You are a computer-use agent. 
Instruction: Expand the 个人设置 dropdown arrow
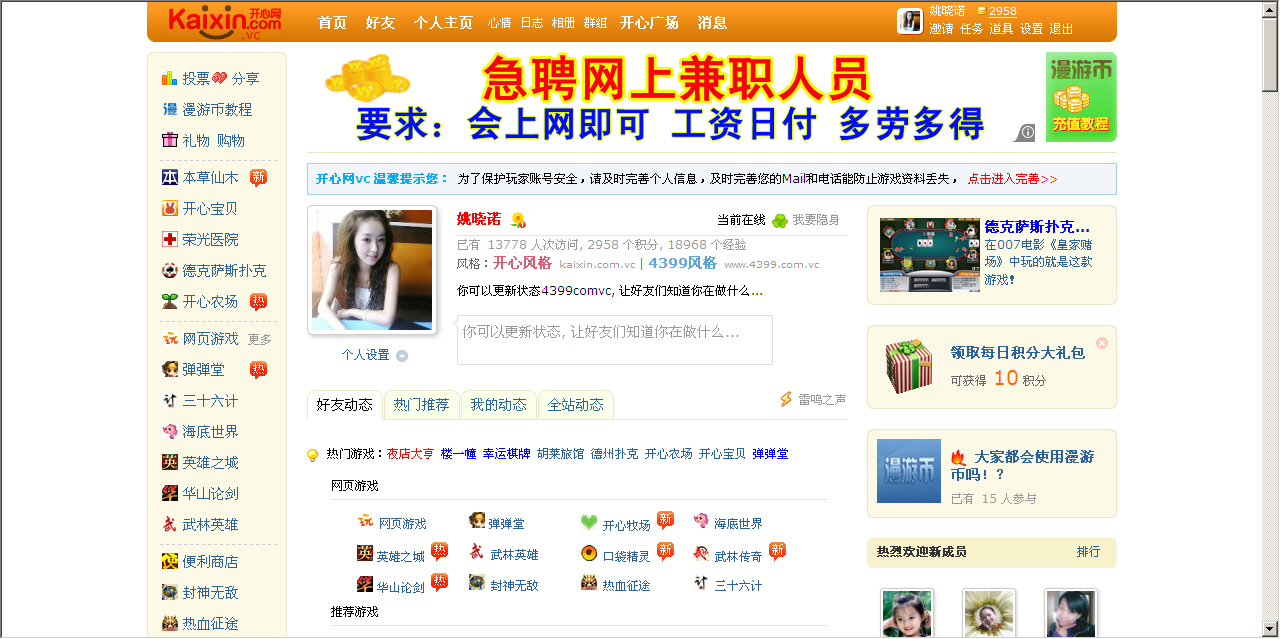point(402,356)
